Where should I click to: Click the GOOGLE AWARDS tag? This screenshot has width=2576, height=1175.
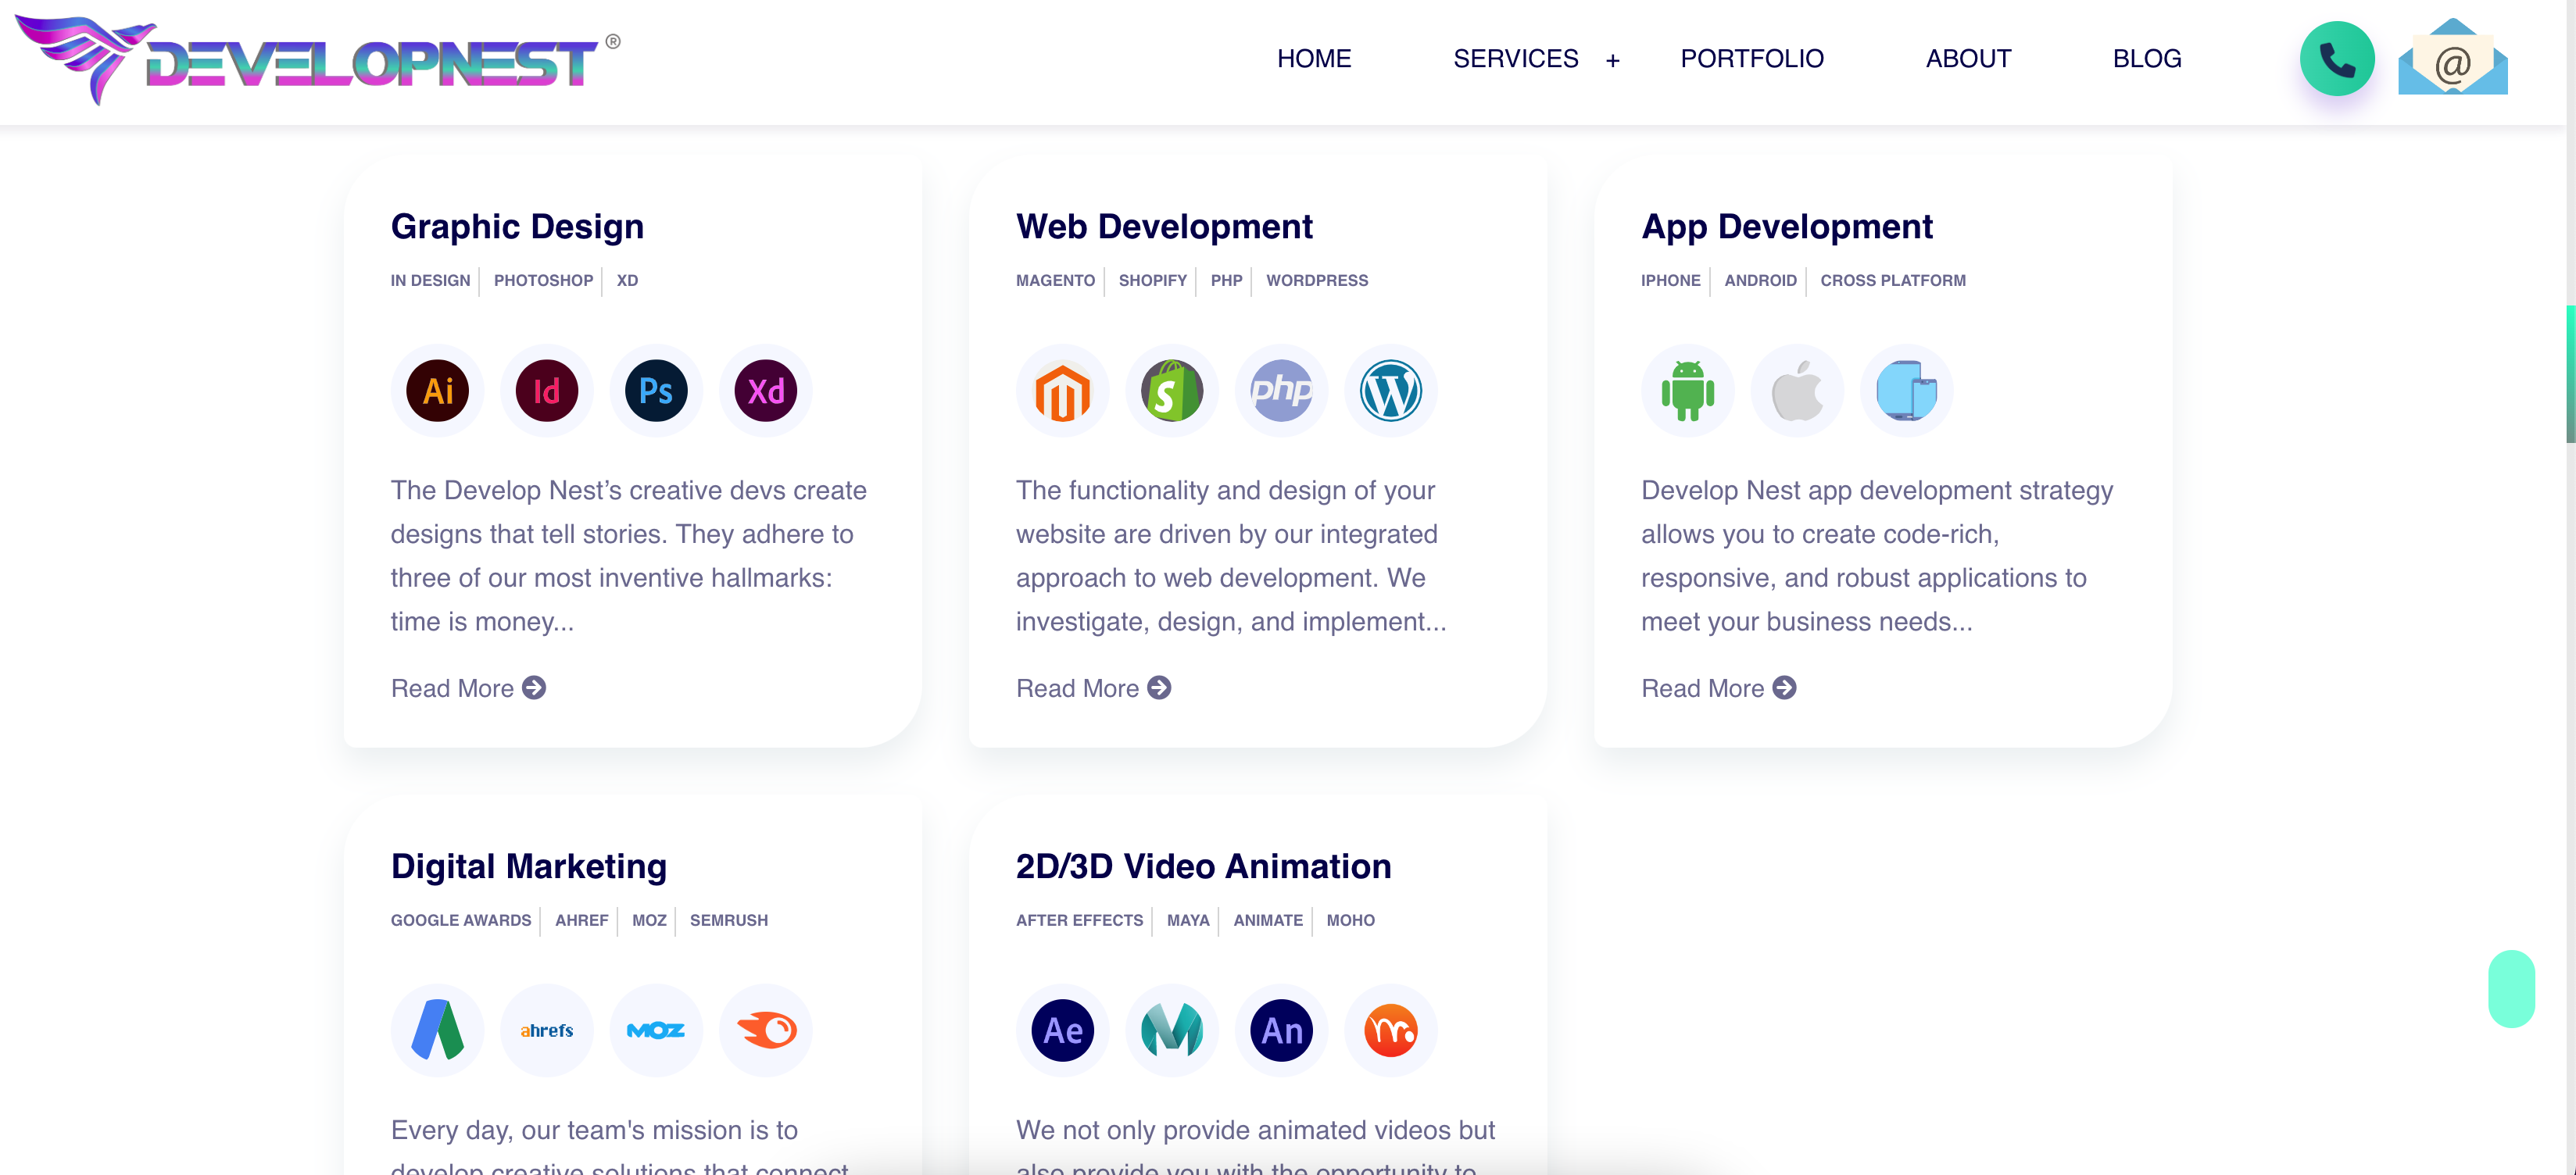pos(461,920)
